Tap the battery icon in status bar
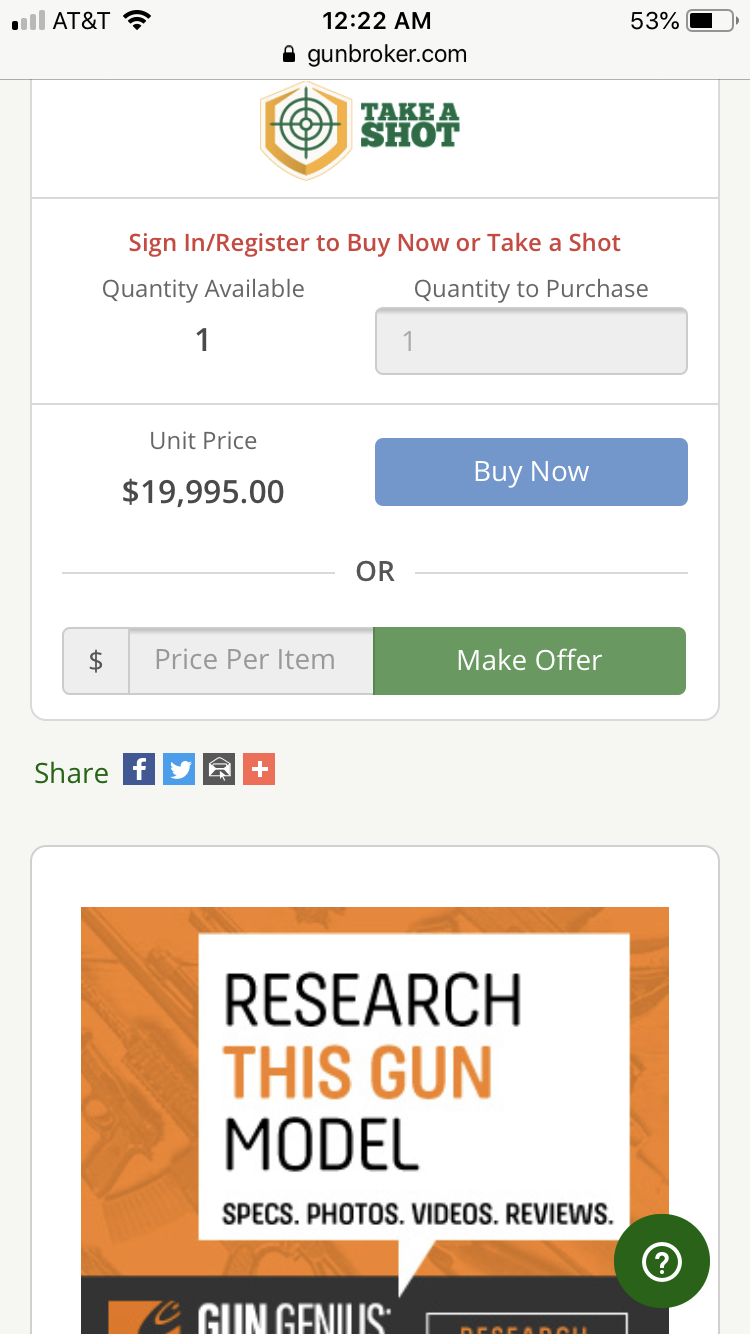This screenshot has width=750, height=1334. click(x=713, y=20)
